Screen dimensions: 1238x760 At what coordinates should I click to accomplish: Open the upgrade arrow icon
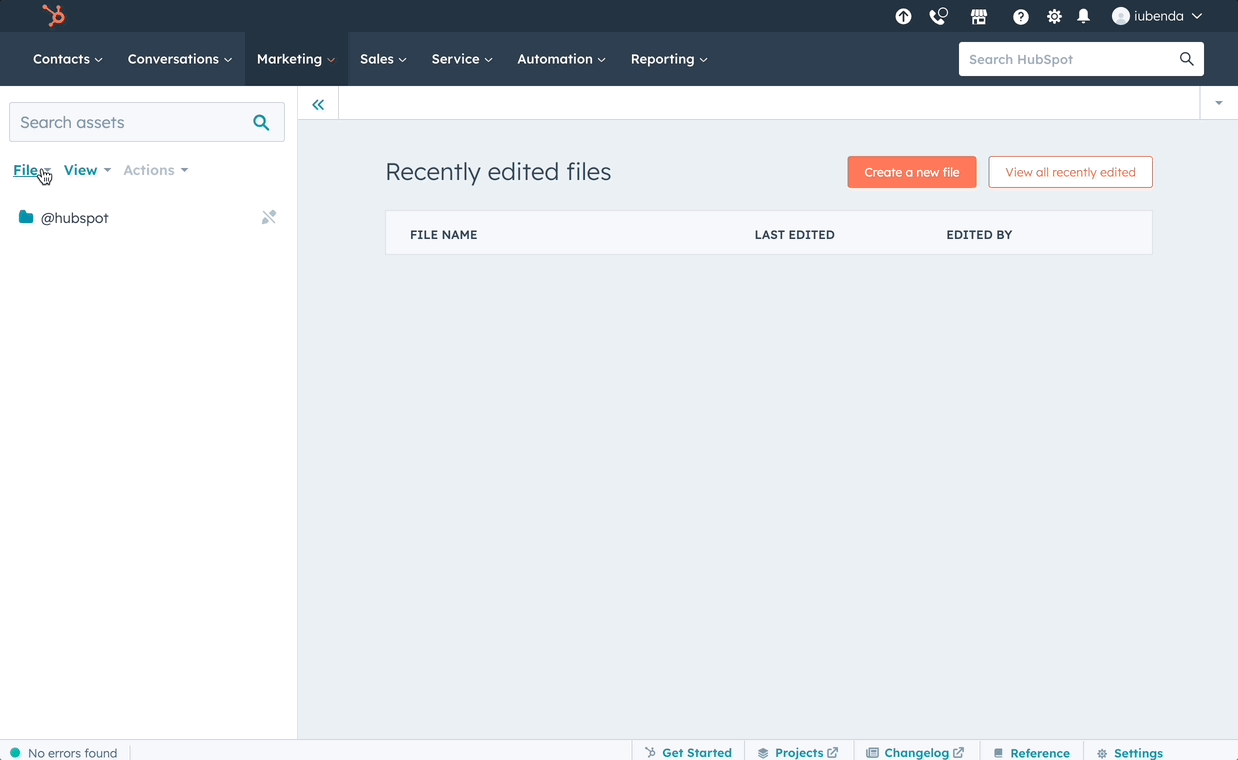(x=903, y=16)
